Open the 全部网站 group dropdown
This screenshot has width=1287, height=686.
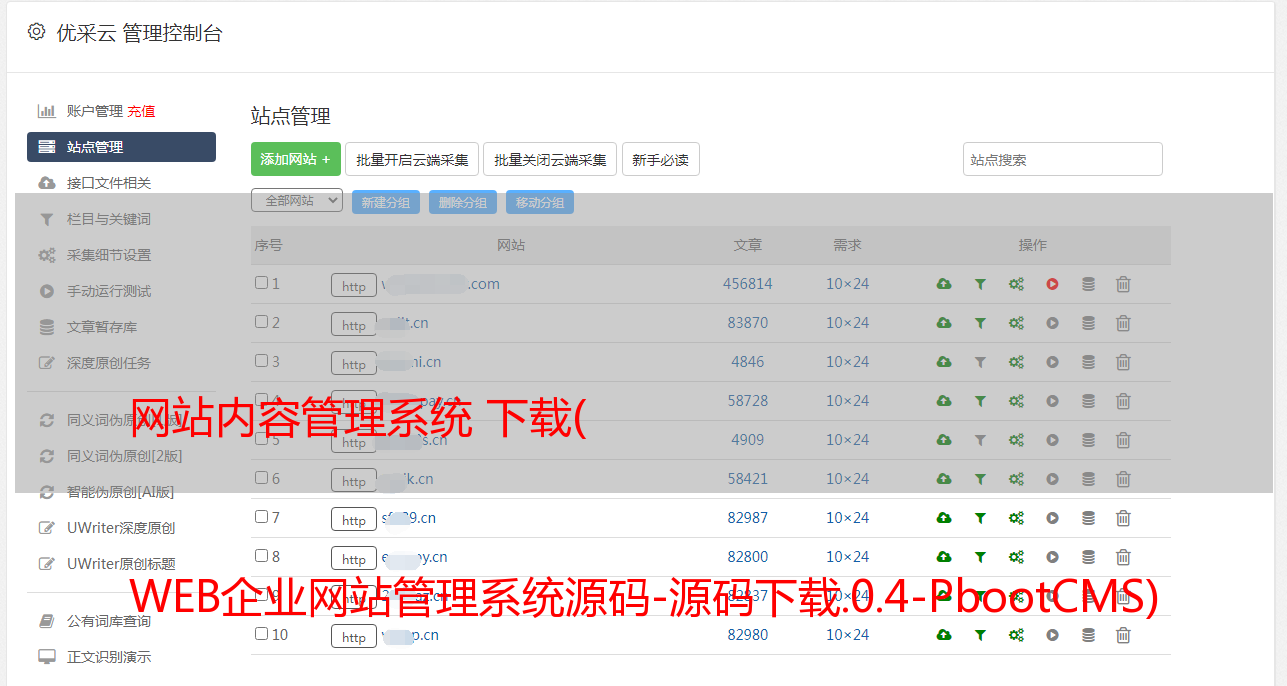click(297, 201)
